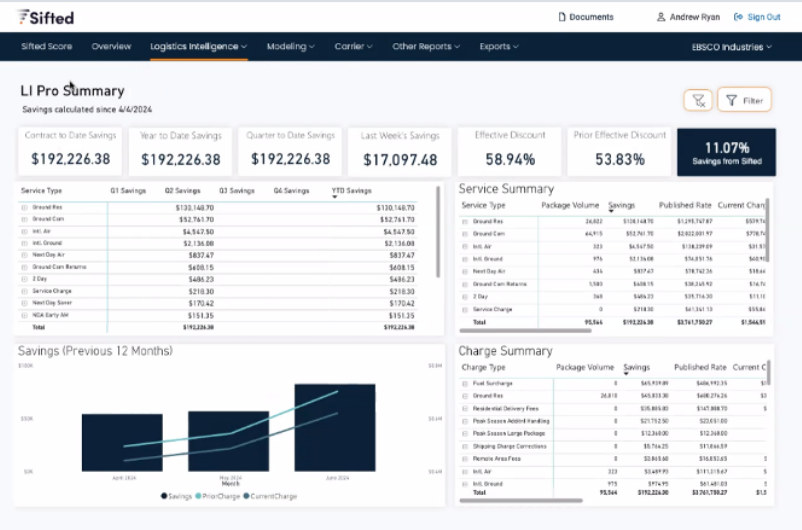Screen dimensions: 802x530
Task: Expand the Other Reports menu
Action: 426,46
